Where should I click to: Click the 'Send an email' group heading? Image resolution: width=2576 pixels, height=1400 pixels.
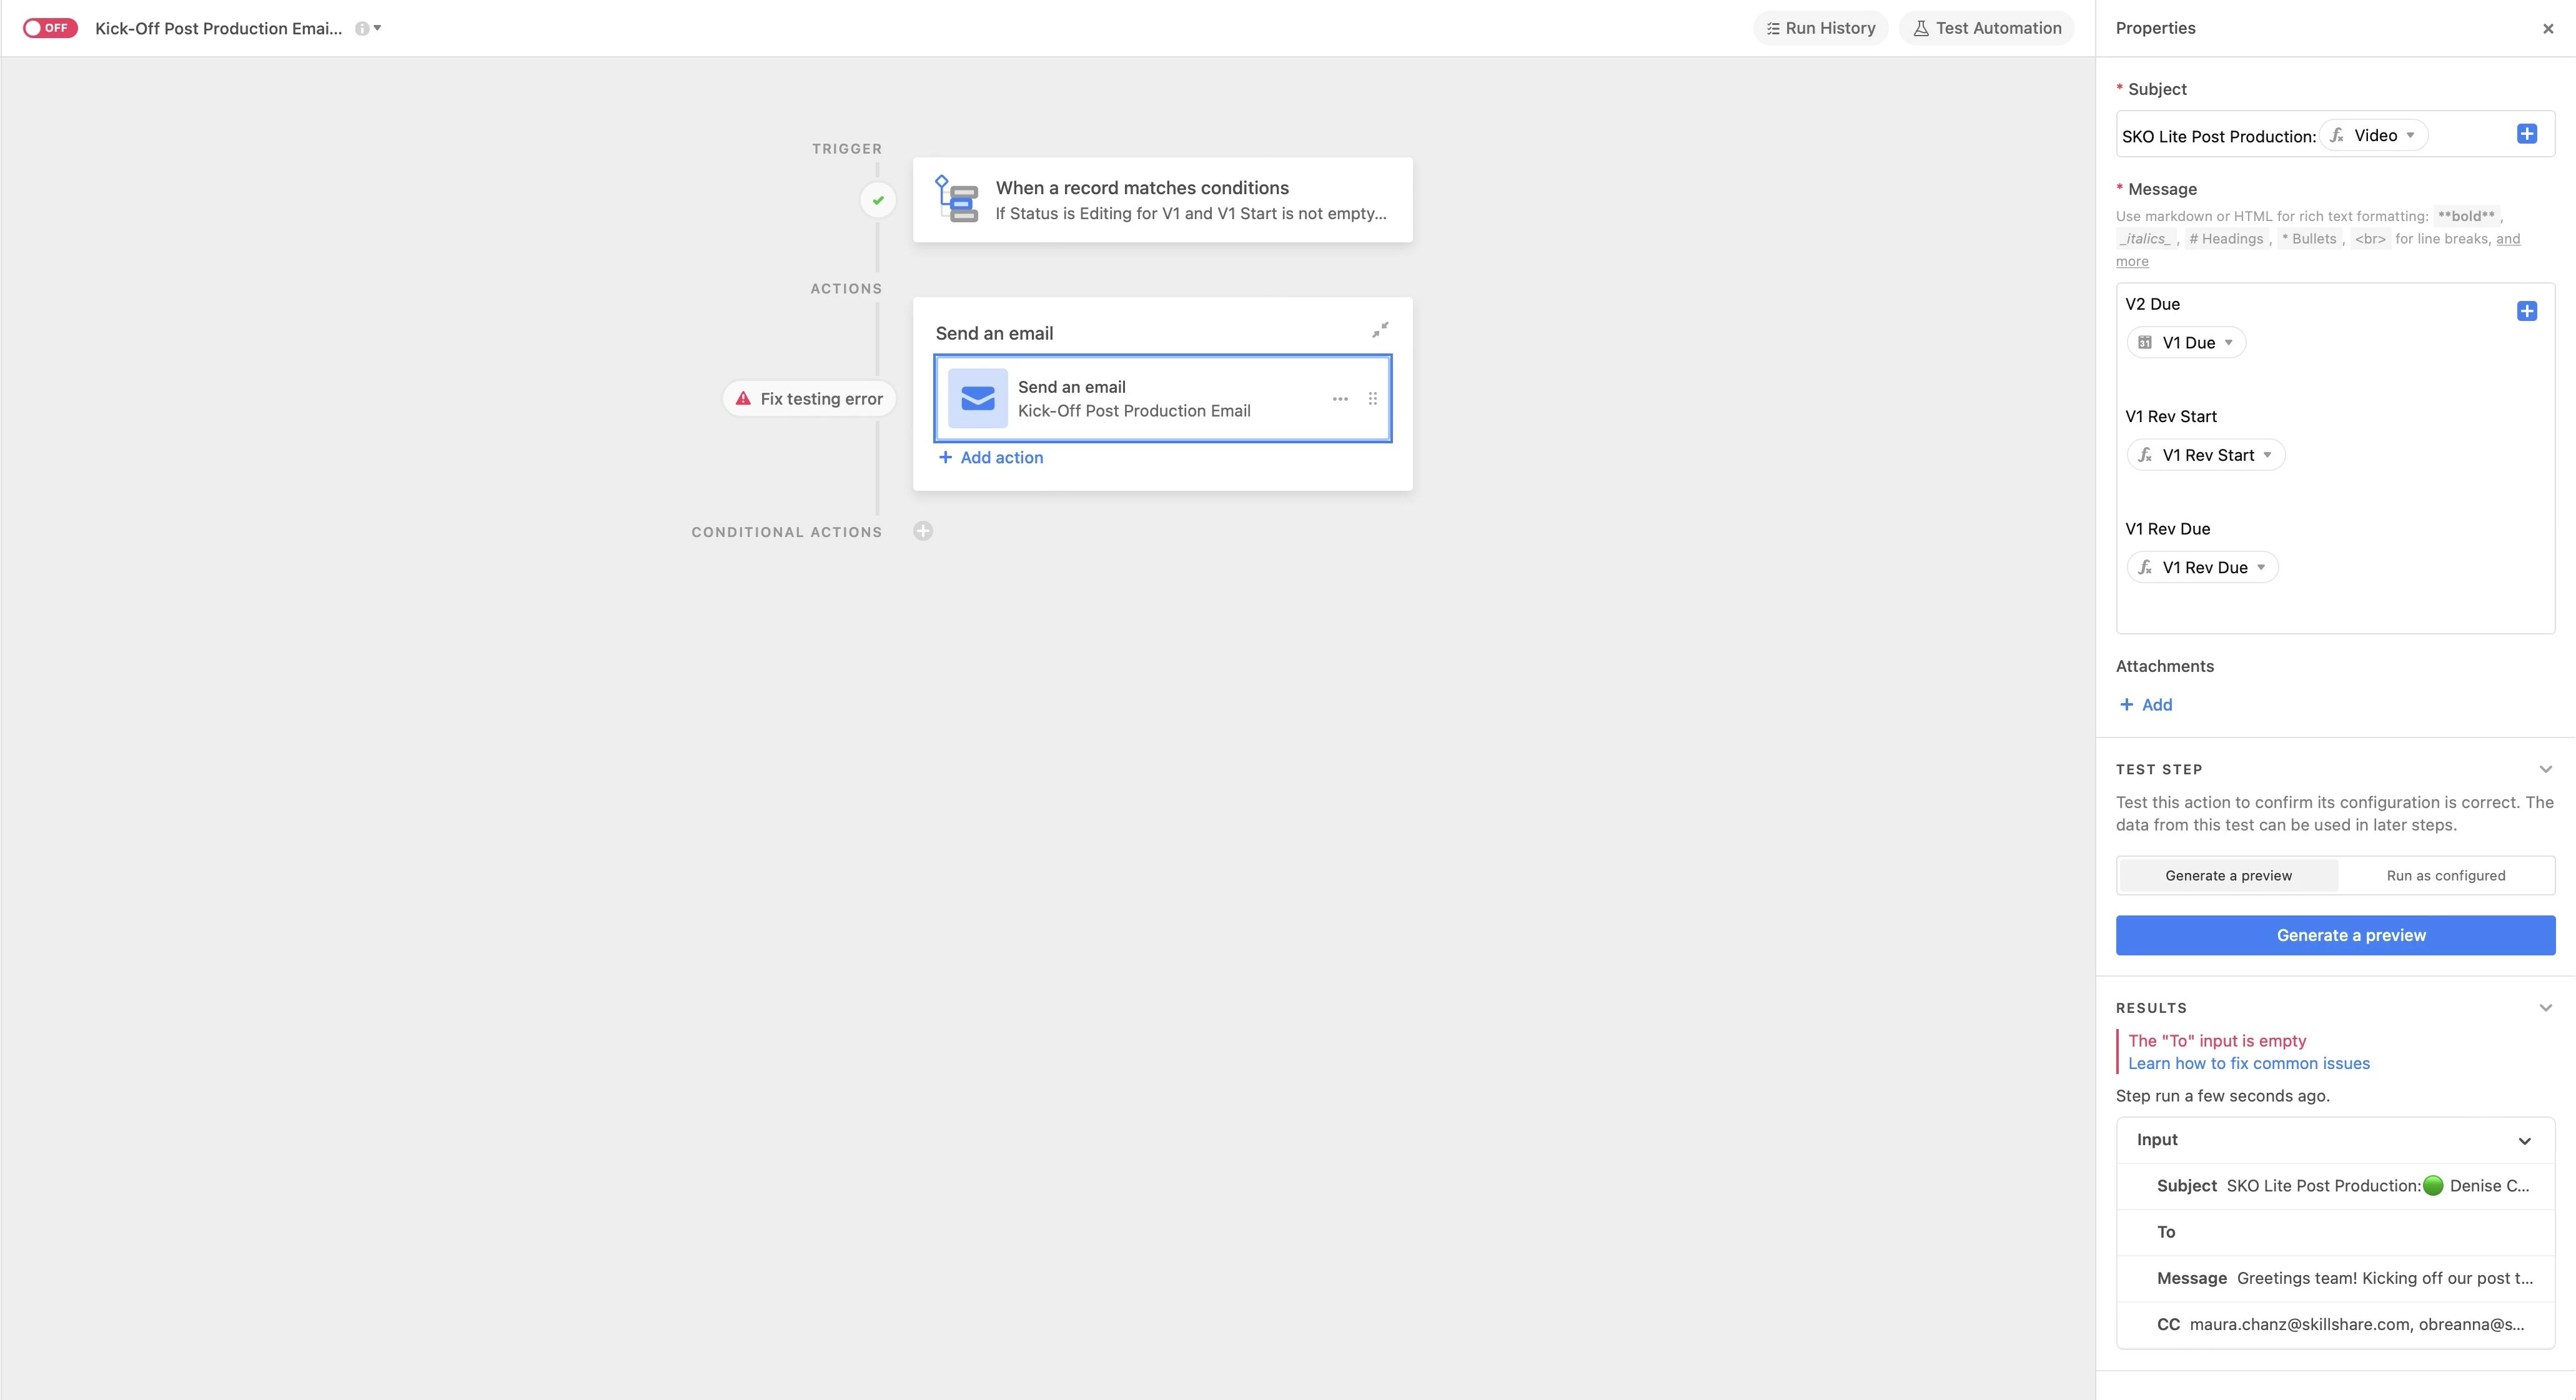[x=994, y=333]
